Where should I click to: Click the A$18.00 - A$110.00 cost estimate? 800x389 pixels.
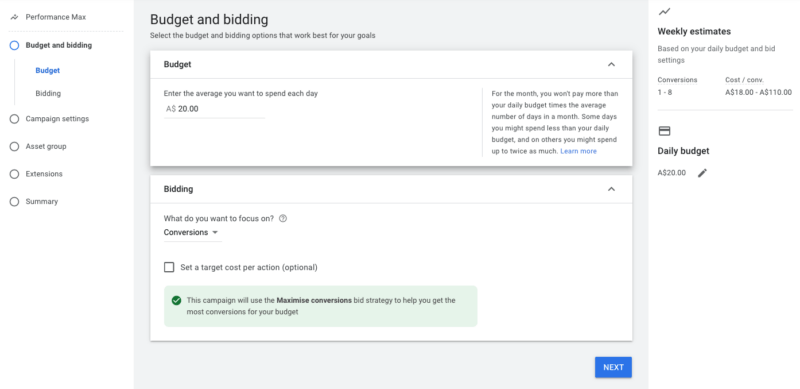758,93
